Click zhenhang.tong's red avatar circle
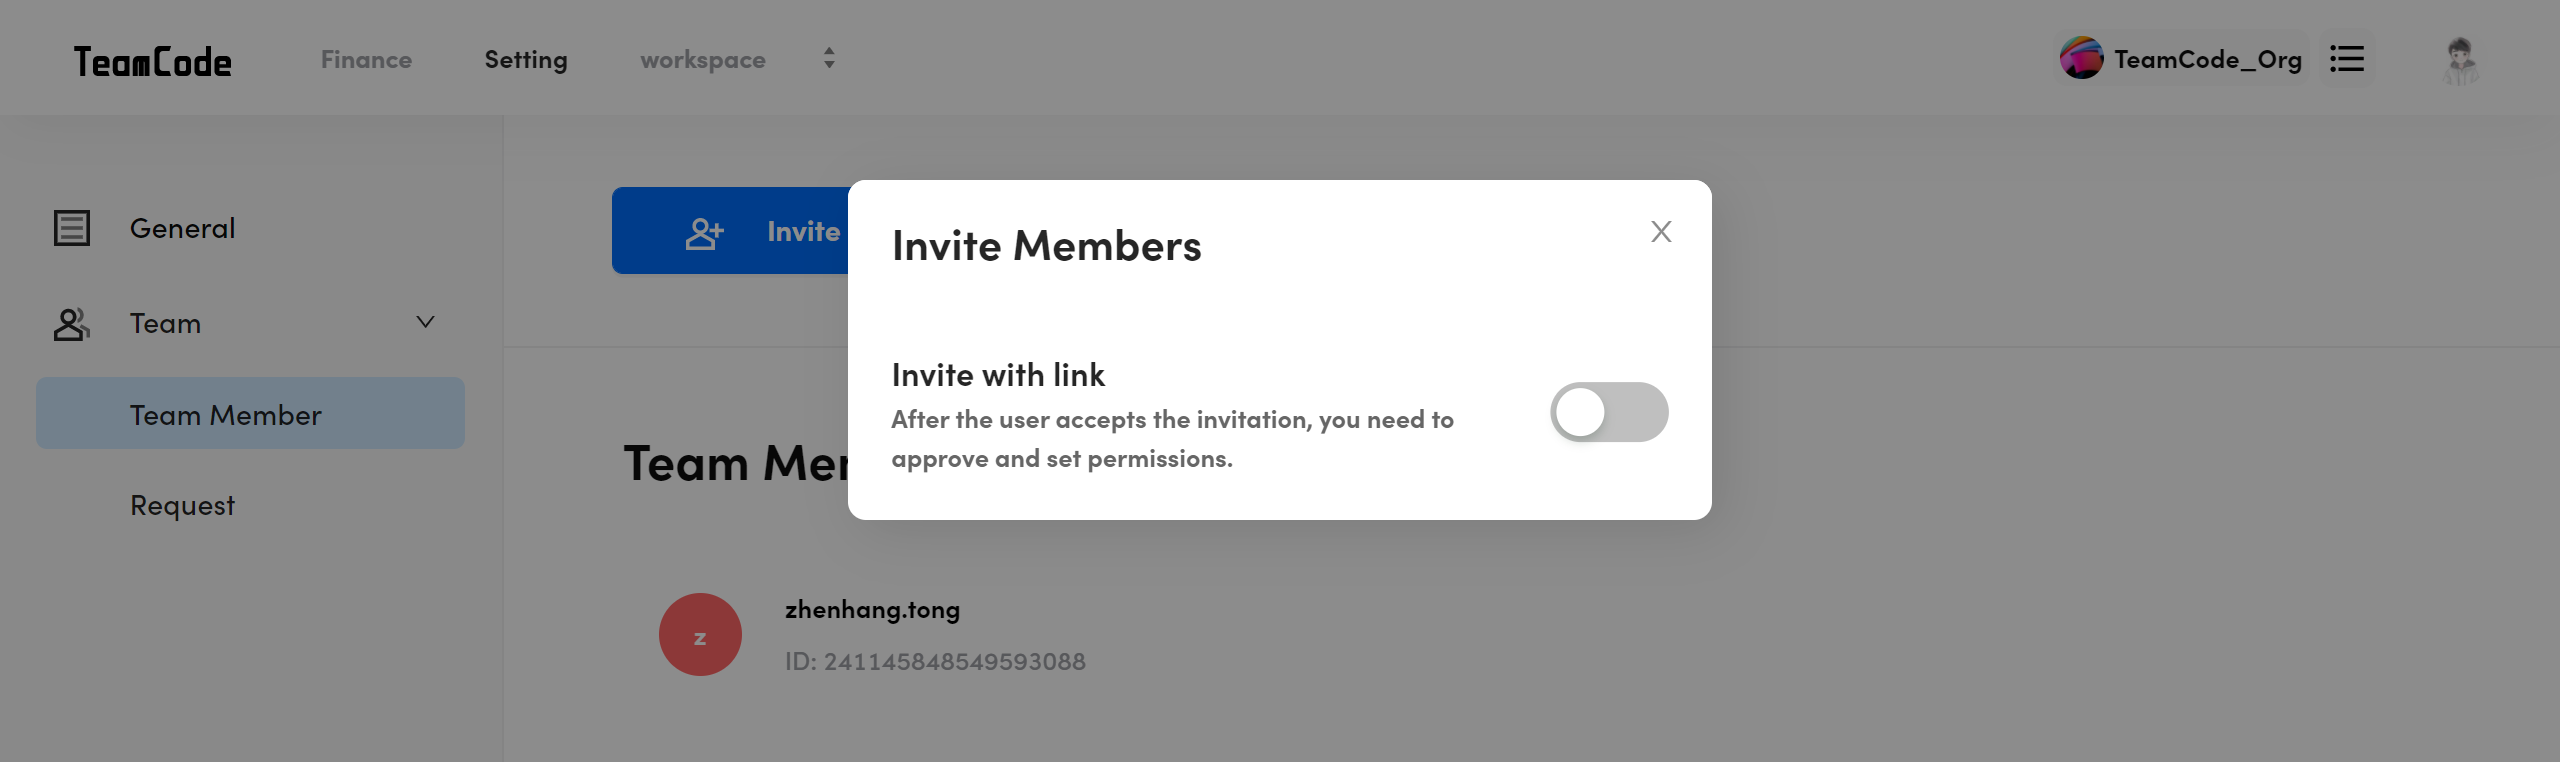The height and width of the screenshot is (762, 2560). click(700, 635)
